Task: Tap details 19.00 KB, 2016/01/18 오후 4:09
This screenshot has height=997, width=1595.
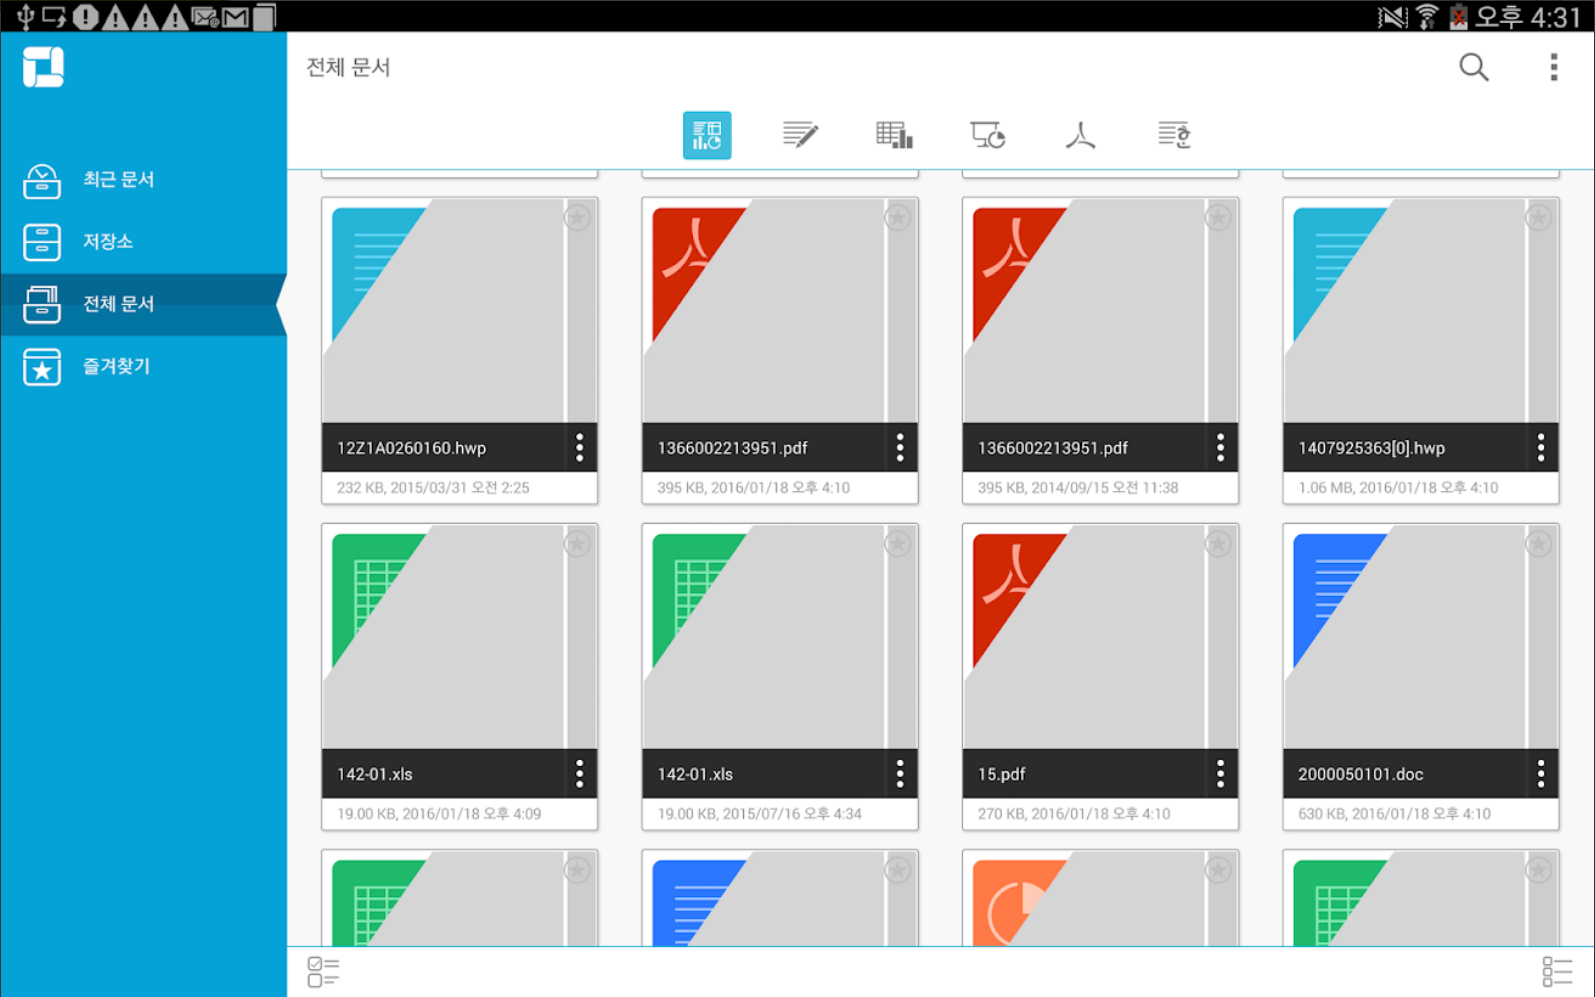Action: 439,814
